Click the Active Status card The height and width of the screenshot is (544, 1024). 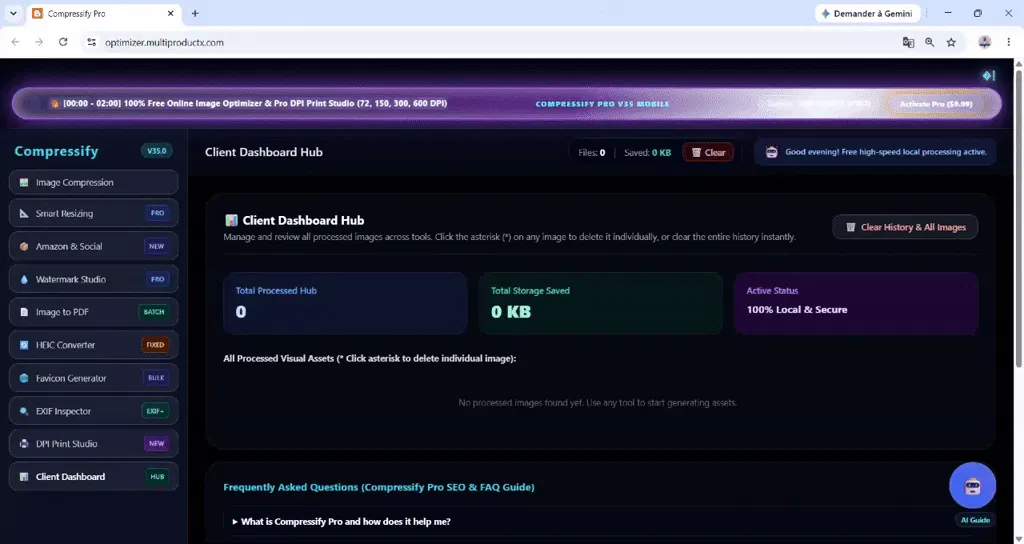click(856, 303)
